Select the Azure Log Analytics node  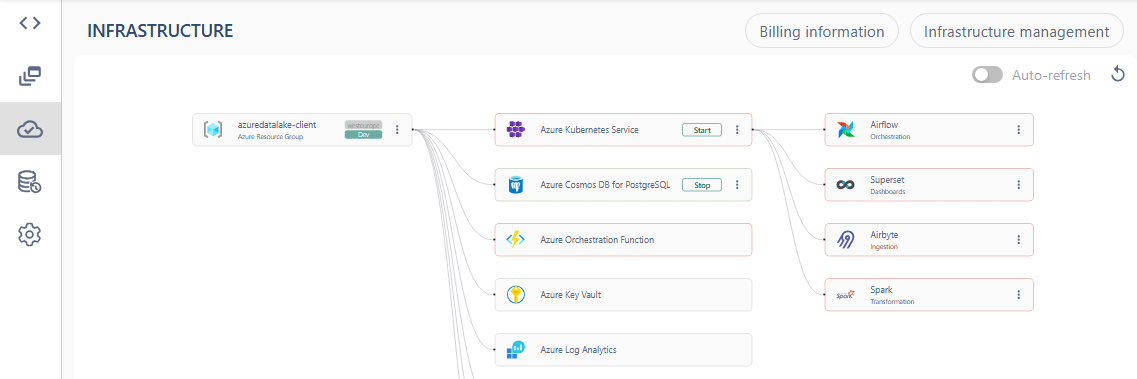(624, 350)
